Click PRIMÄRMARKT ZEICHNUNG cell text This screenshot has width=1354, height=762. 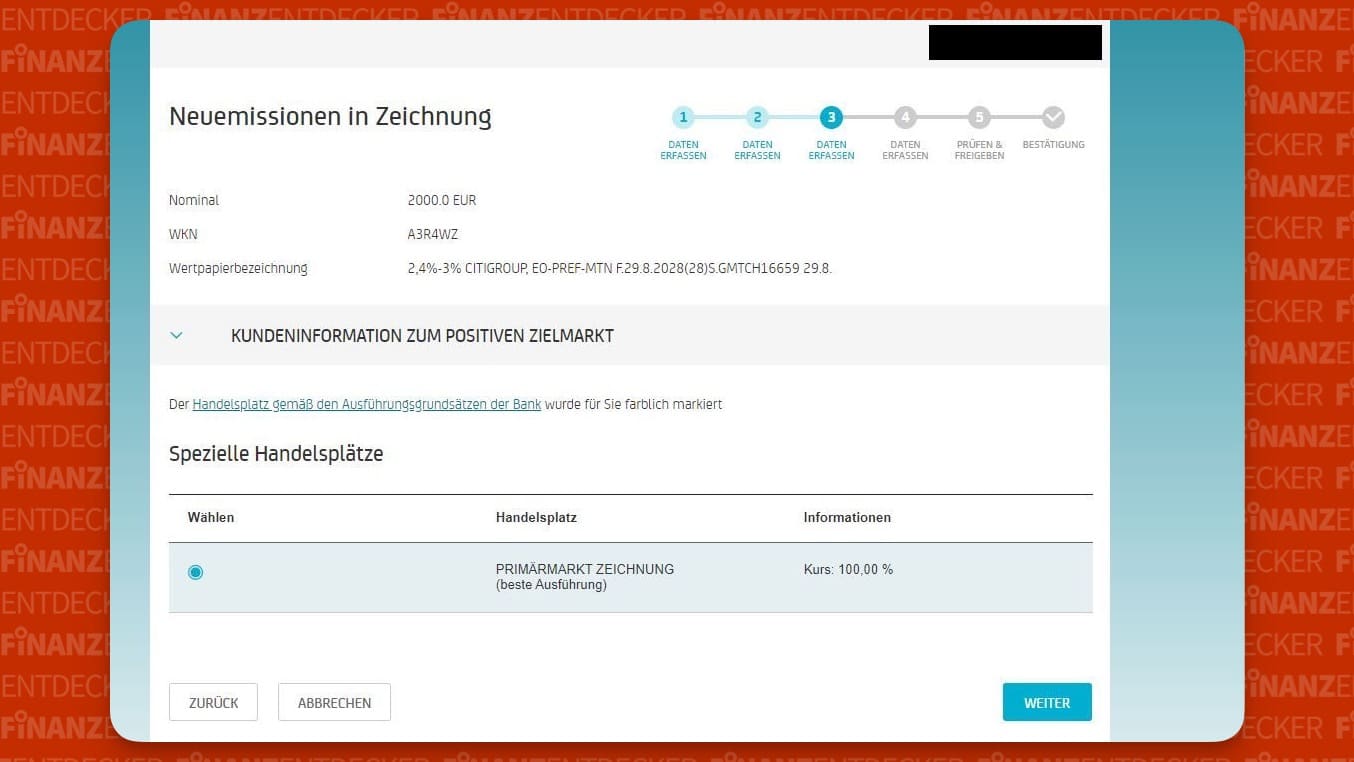tap(585, 569)
